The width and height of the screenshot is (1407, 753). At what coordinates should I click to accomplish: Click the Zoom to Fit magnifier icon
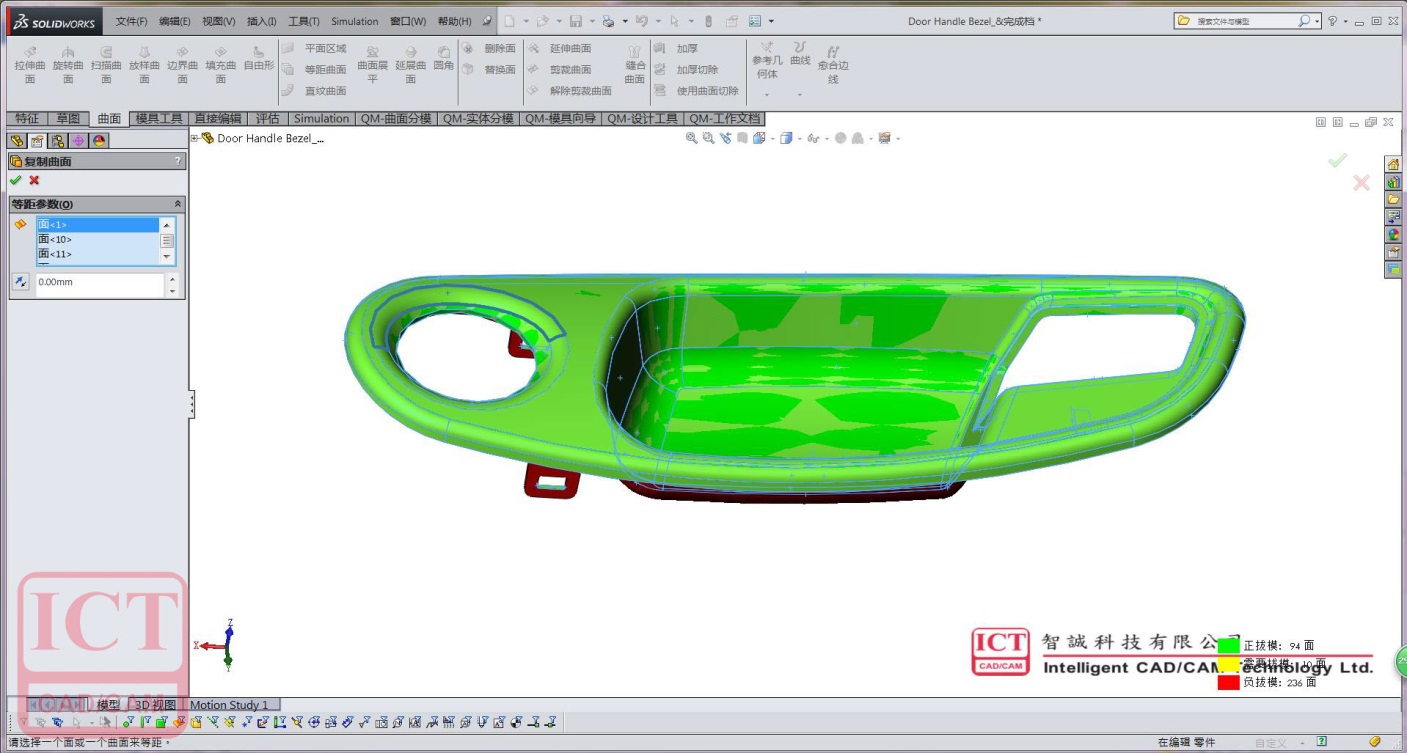point(691,138)
